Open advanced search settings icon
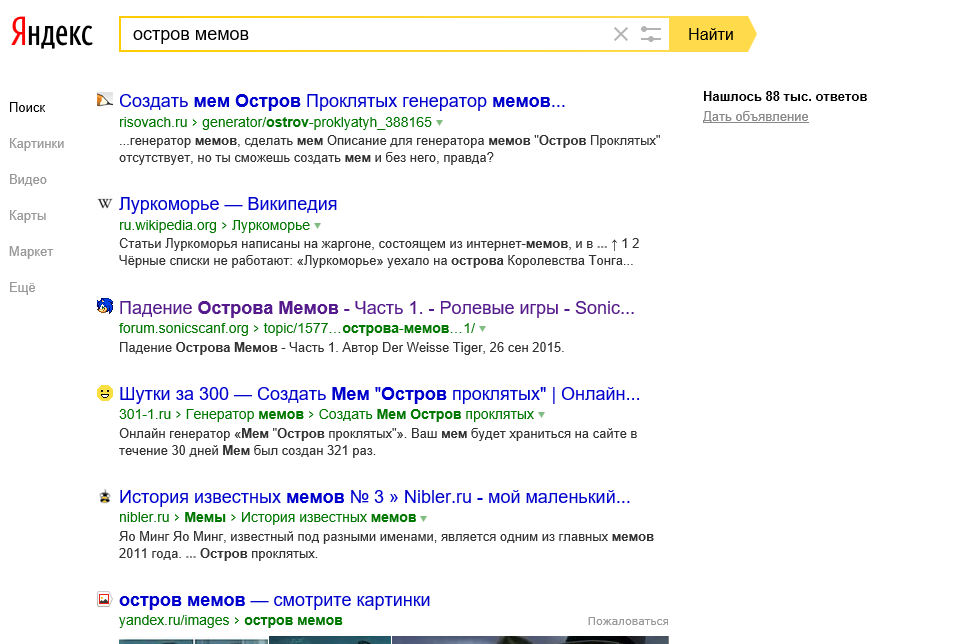 (x=651, y=33)
